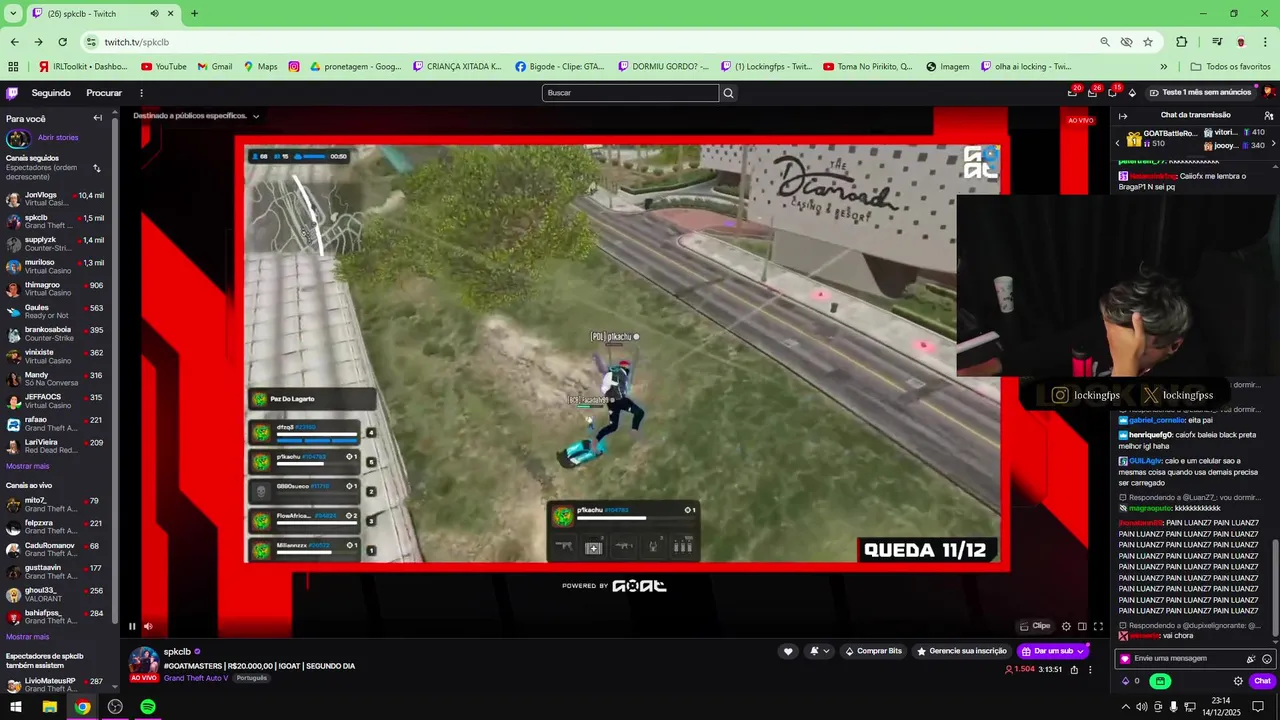Pause the stream video

132,627
